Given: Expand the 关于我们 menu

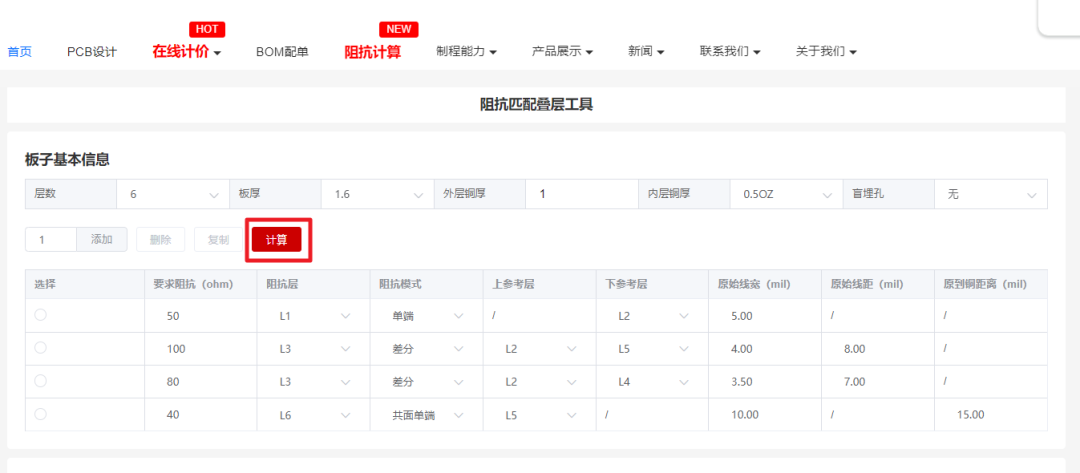Looking at the screenshot, I should [826, 52].
